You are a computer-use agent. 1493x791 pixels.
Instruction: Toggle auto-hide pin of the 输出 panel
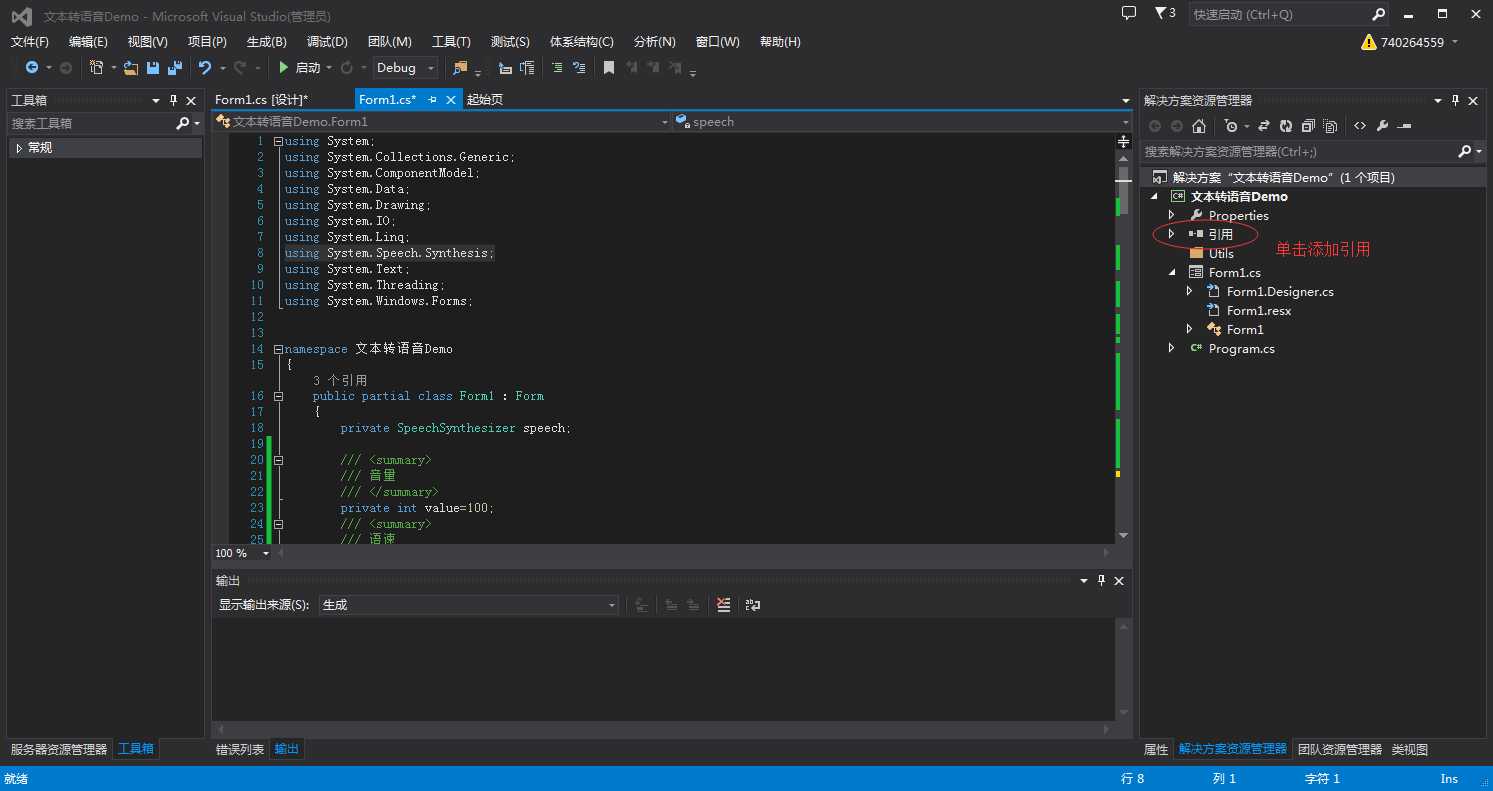(1102, 581)
